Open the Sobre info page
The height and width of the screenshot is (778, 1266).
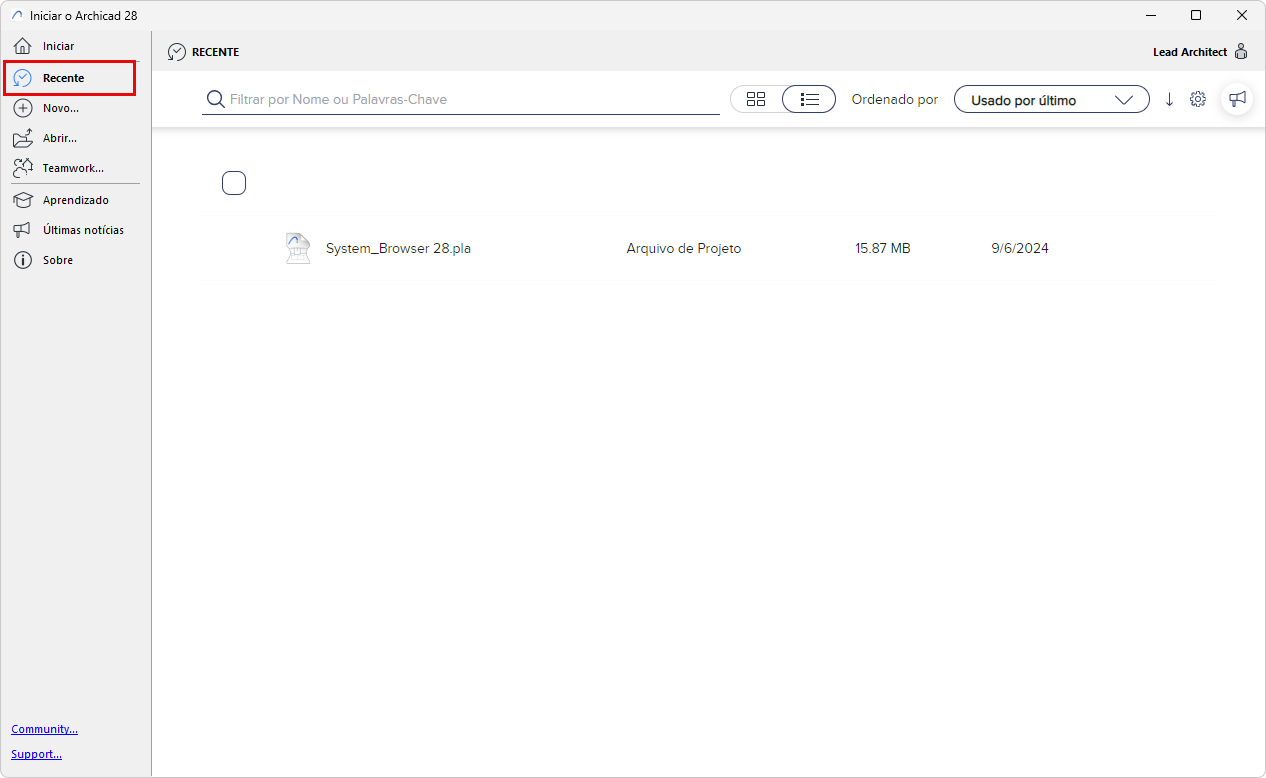(x=57, y=260)
